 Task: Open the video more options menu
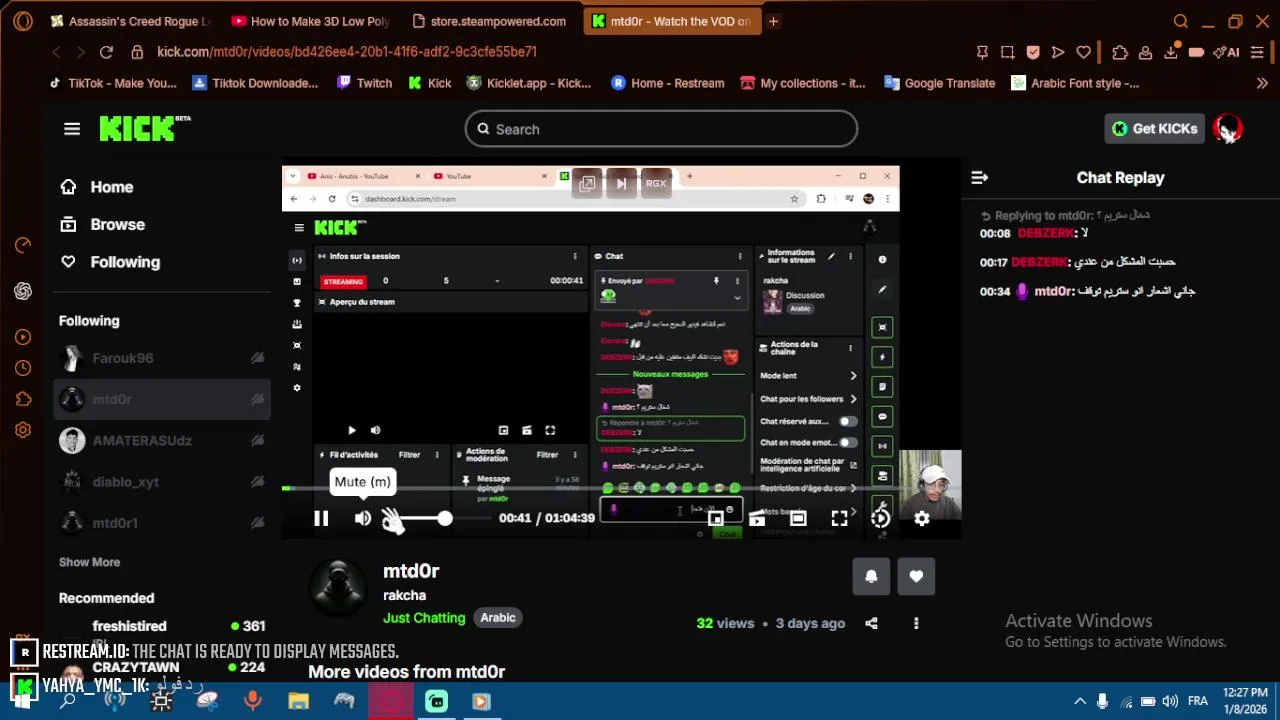tap(916, 623)
